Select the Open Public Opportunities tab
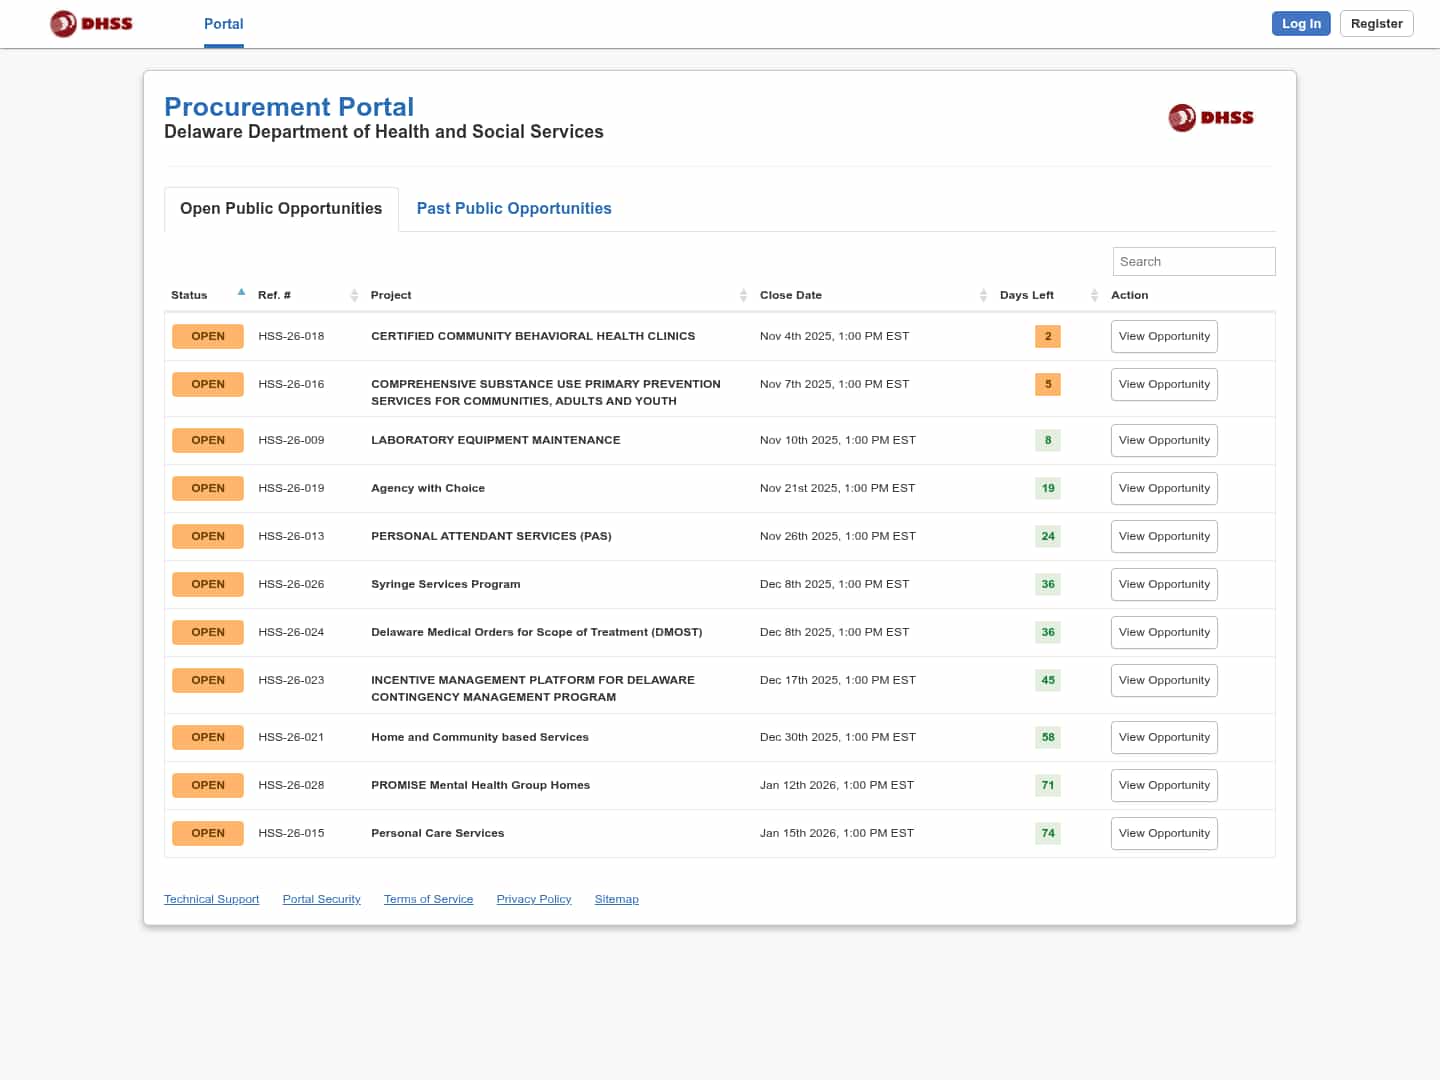Viewport: 1440px width, 1080px height. (281, 208)
